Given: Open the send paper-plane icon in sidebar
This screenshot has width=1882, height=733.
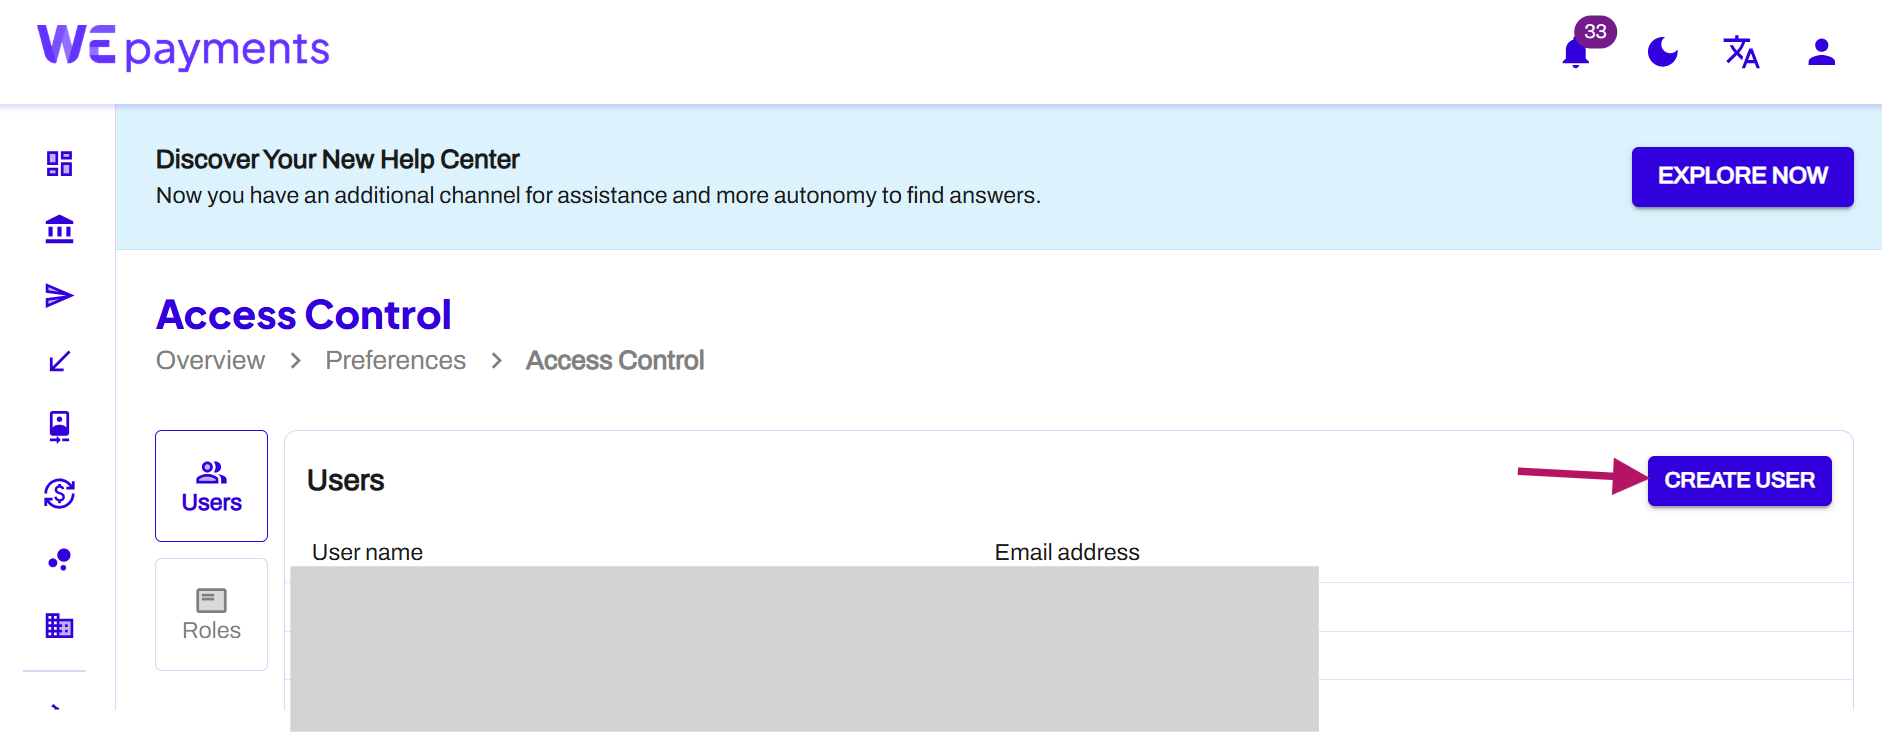Looking at the screenshot, I should (x=59, y=295).
